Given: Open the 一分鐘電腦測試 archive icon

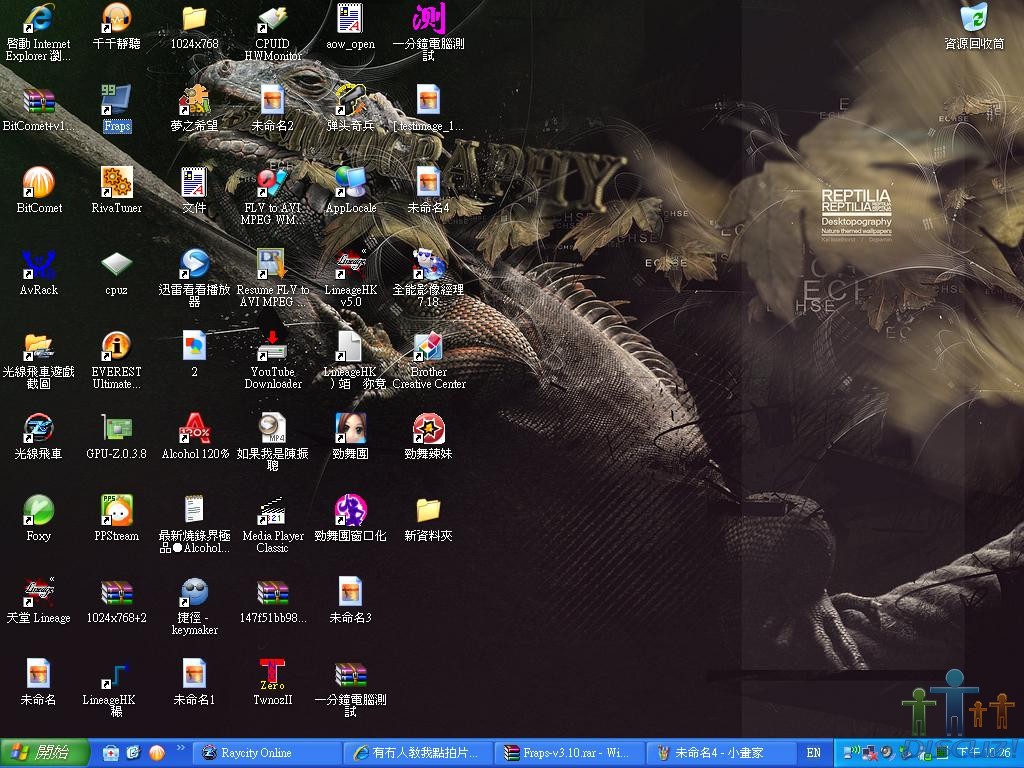Looking at the screenshot, I should (350, 674).
